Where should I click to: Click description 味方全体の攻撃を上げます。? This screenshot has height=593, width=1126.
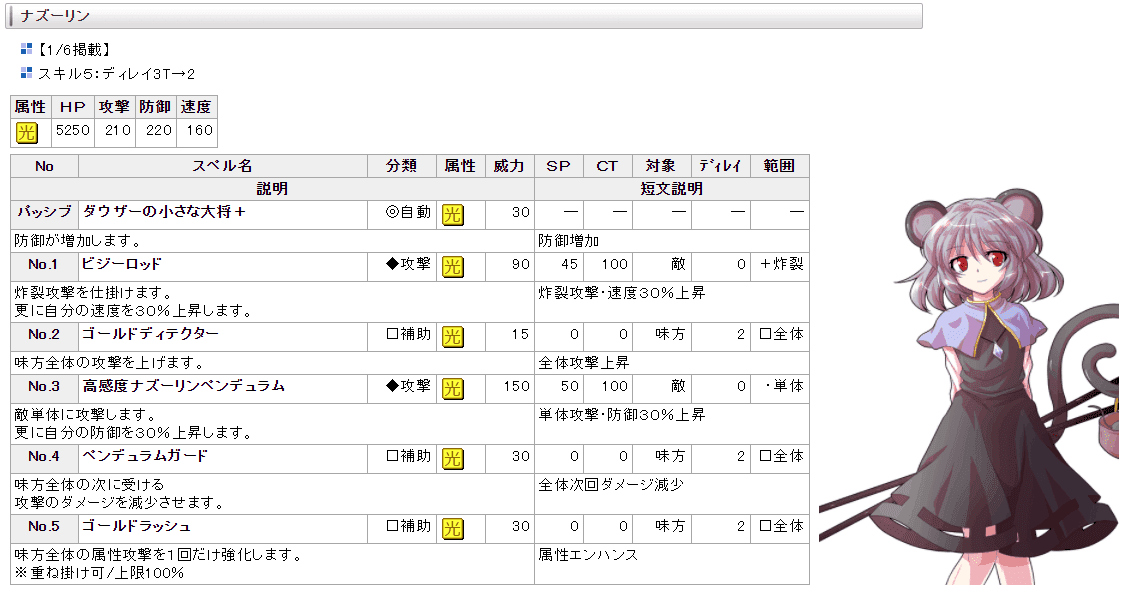(111, 363)
